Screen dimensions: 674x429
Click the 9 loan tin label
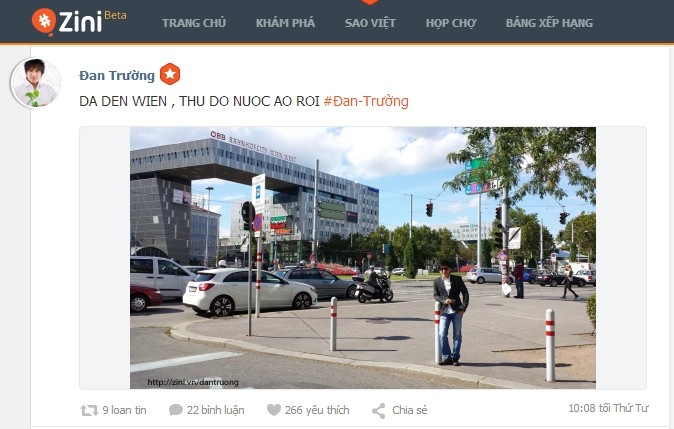pyautogui.click(x=124, y=410)
